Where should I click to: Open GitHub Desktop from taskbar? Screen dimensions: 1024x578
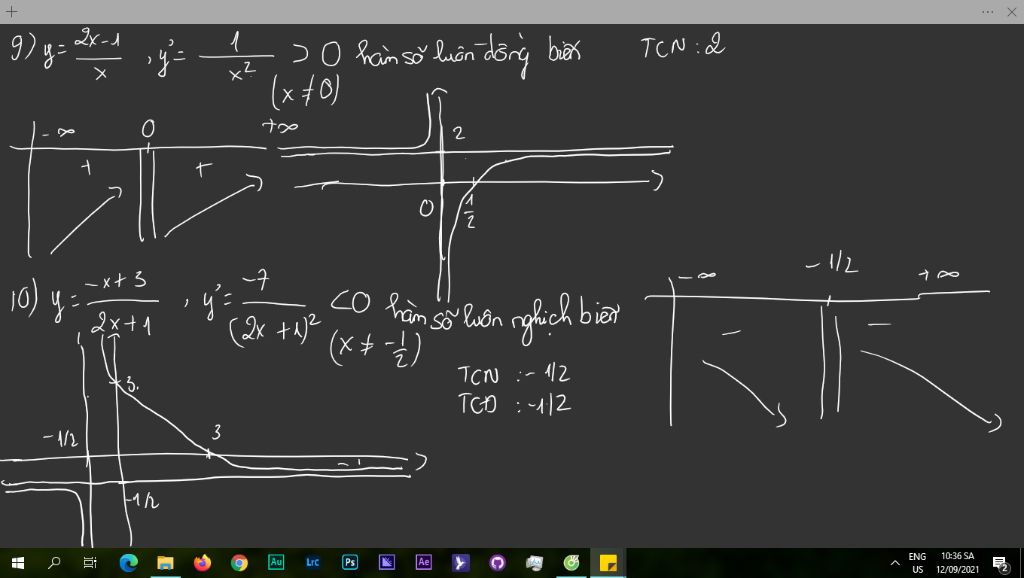pyautogui.click(x=498, y=562)
